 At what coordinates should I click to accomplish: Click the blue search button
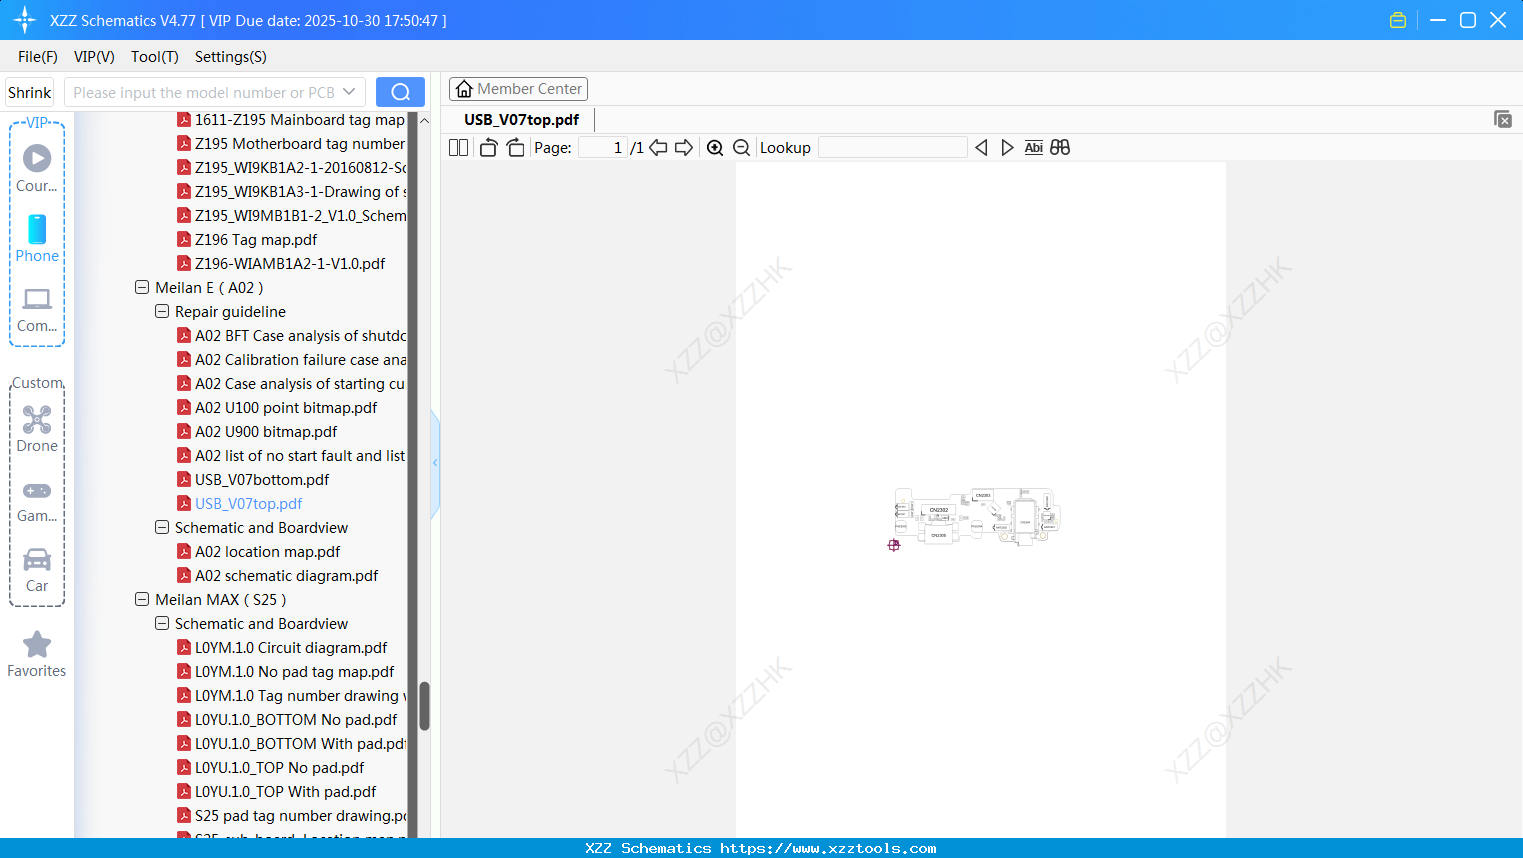click(x=400, y=92)
